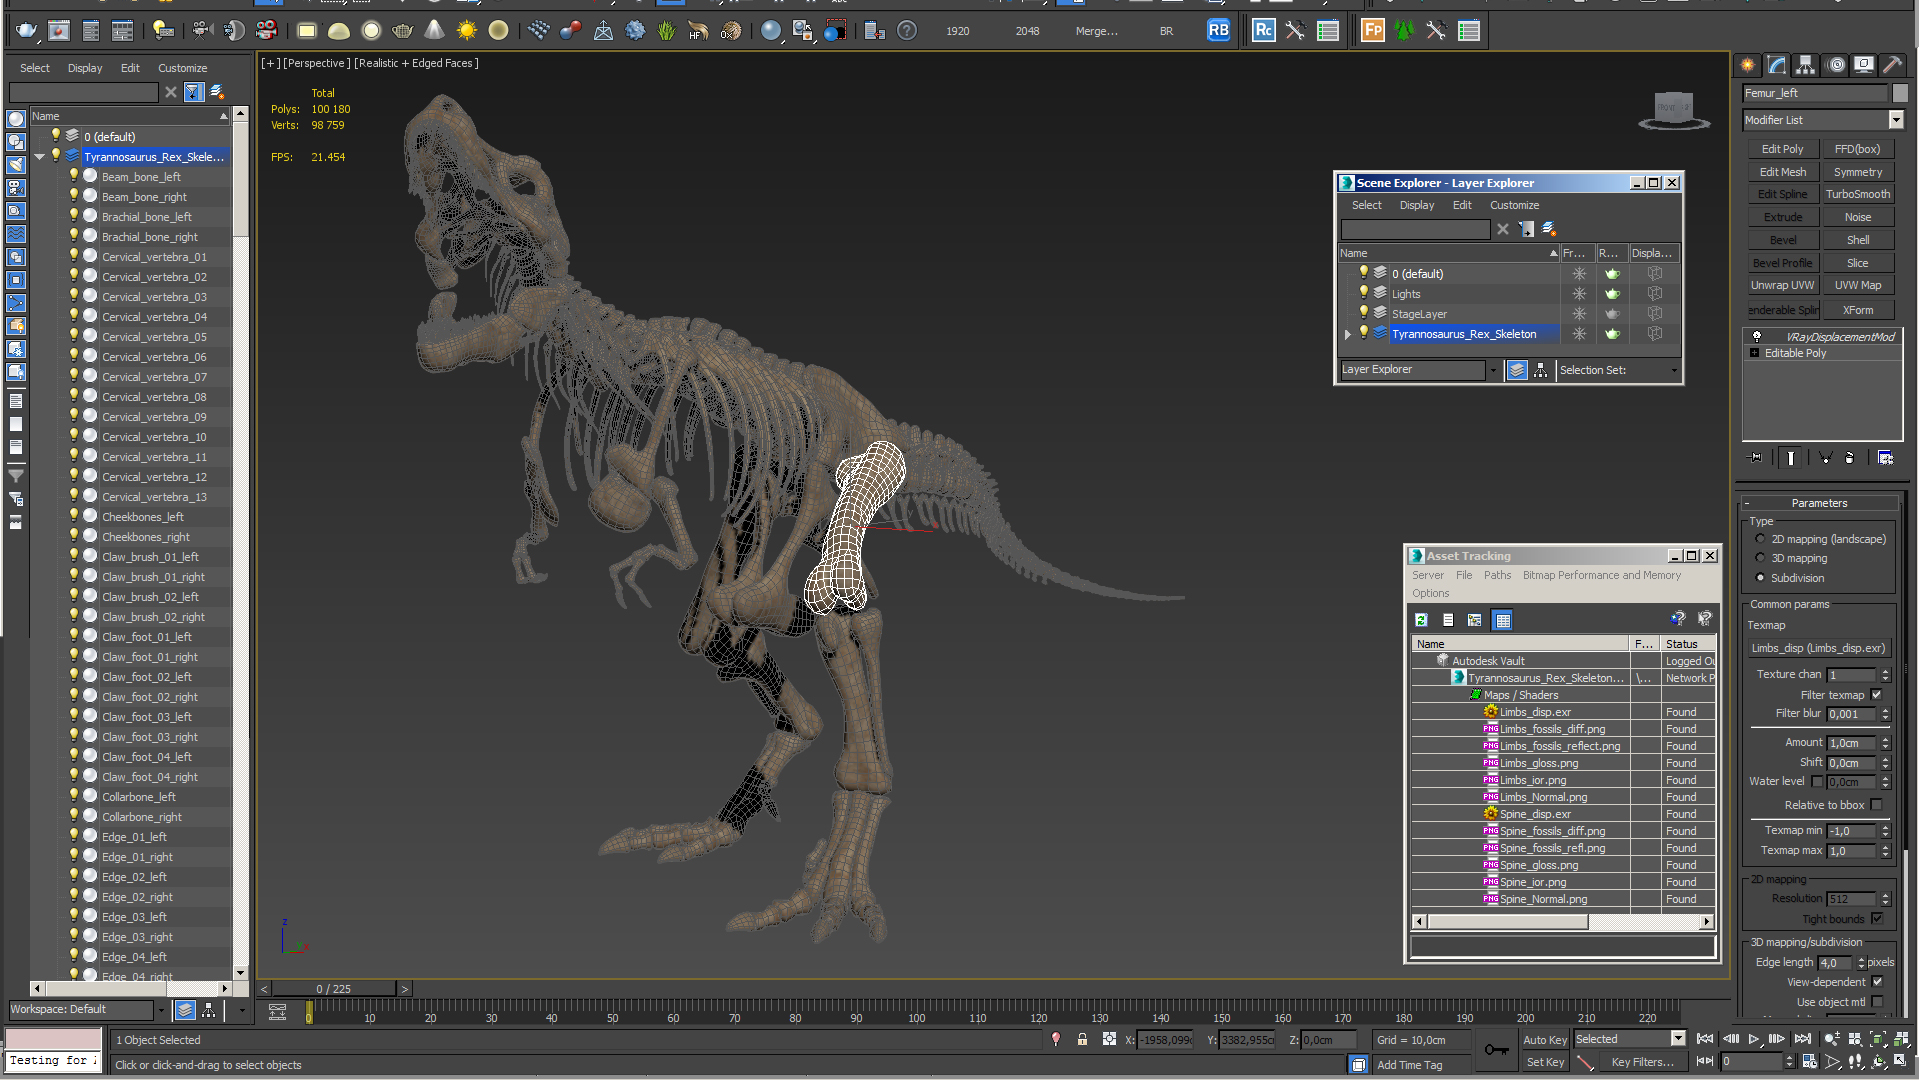Open the Modify command panel tab

pyautogui.click(x=1777, y=65)
